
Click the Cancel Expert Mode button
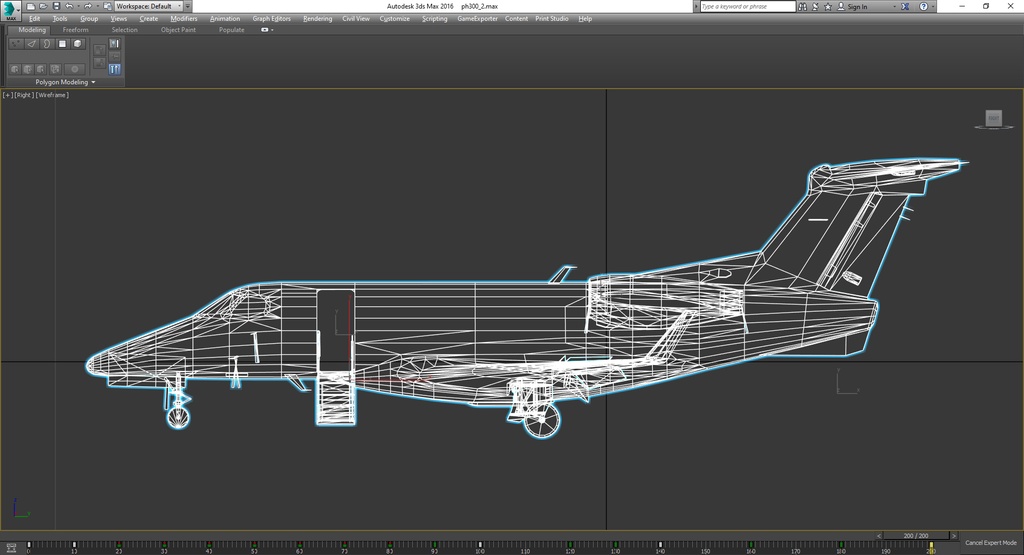point(990,542)
